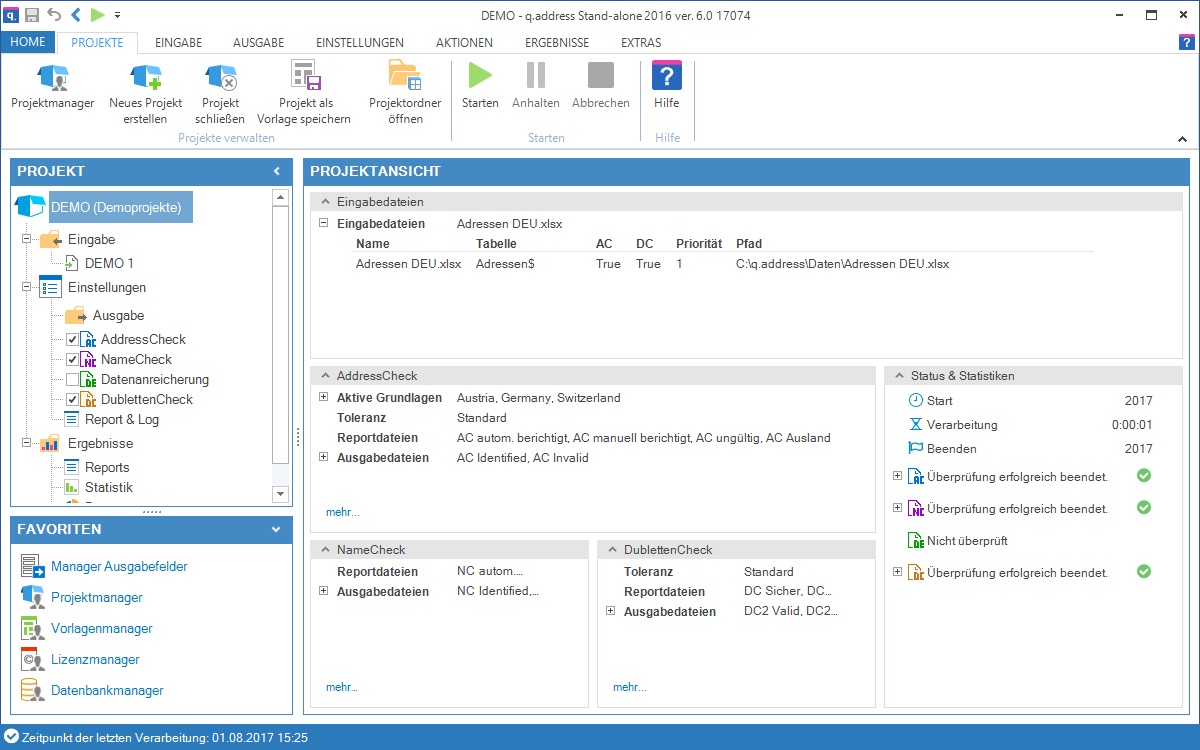Click Projekt als Vorlage speichern icon

304,77
